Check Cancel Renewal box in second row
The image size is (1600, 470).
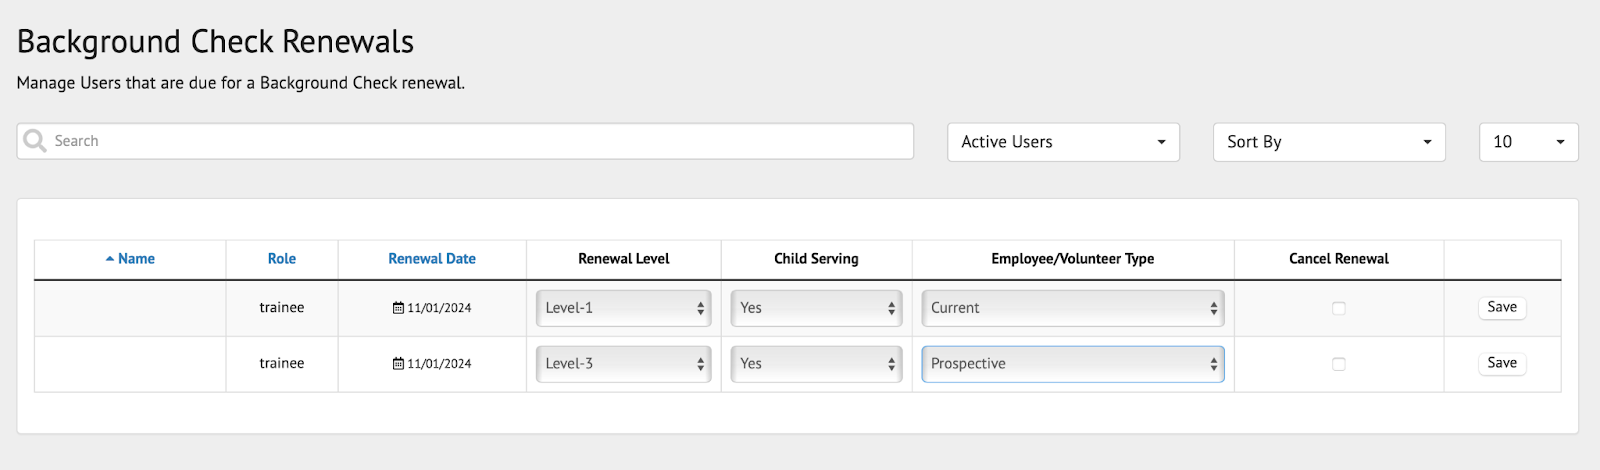pyautogui.click(x=1338, y=364)
